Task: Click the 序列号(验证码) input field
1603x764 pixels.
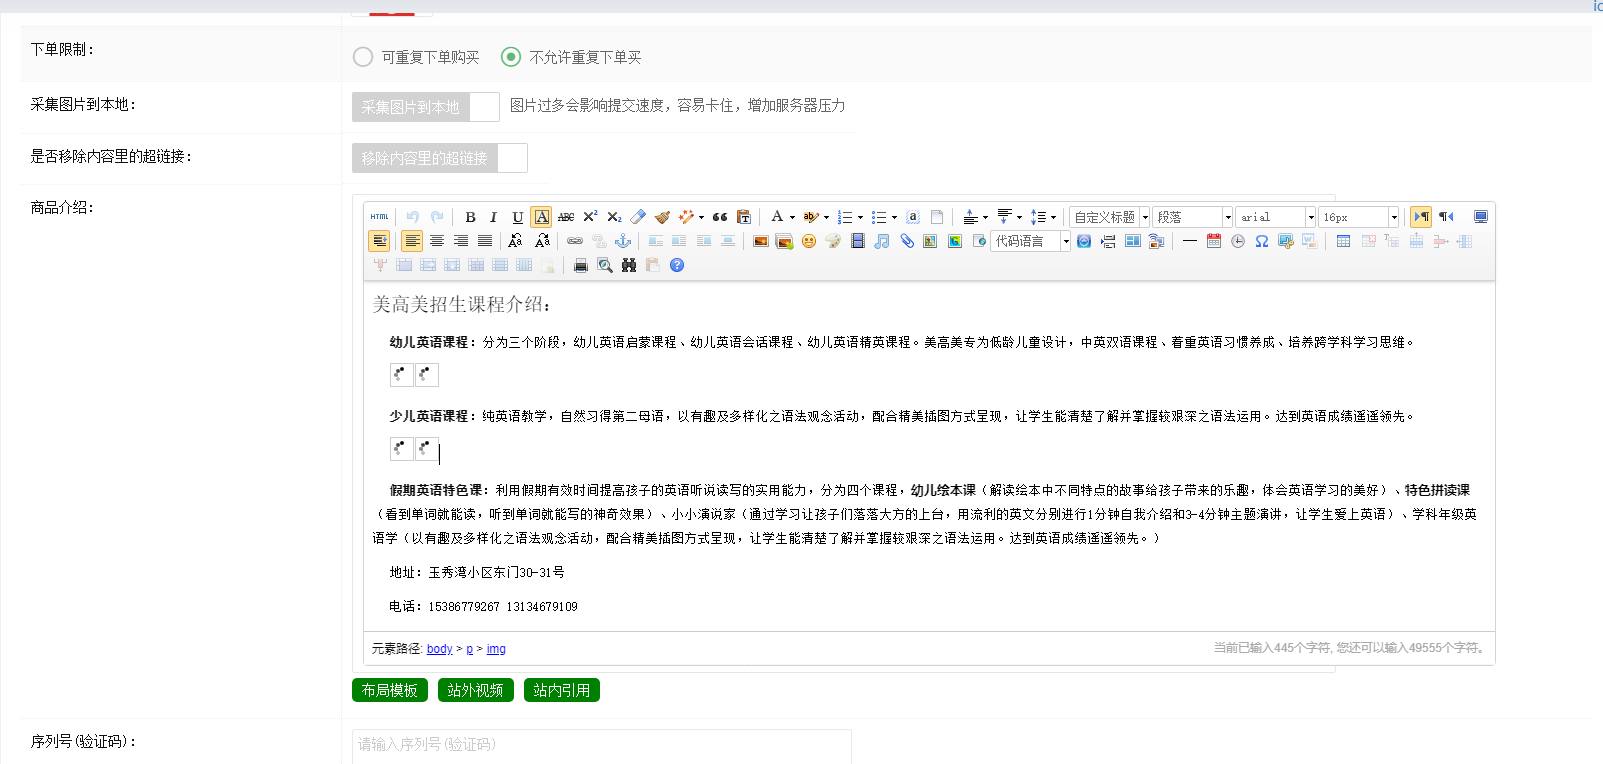Action: (x=601, y=745)
